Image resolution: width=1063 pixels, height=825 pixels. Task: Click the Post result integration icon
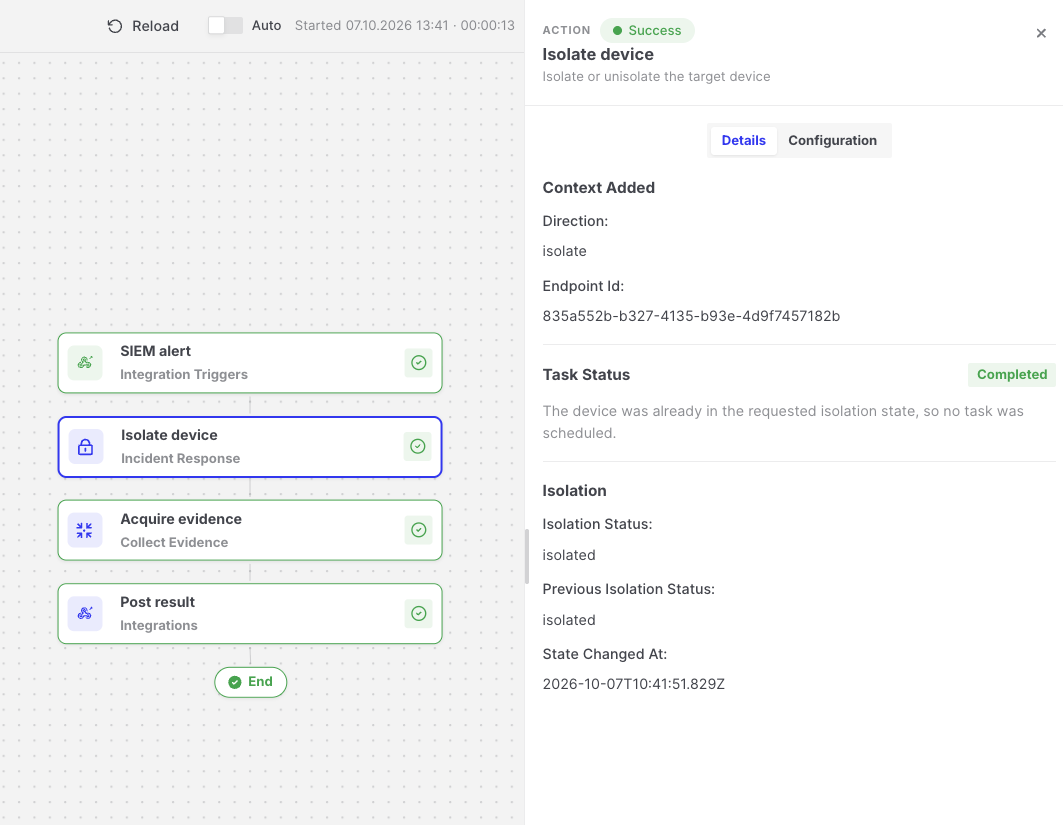85,613
